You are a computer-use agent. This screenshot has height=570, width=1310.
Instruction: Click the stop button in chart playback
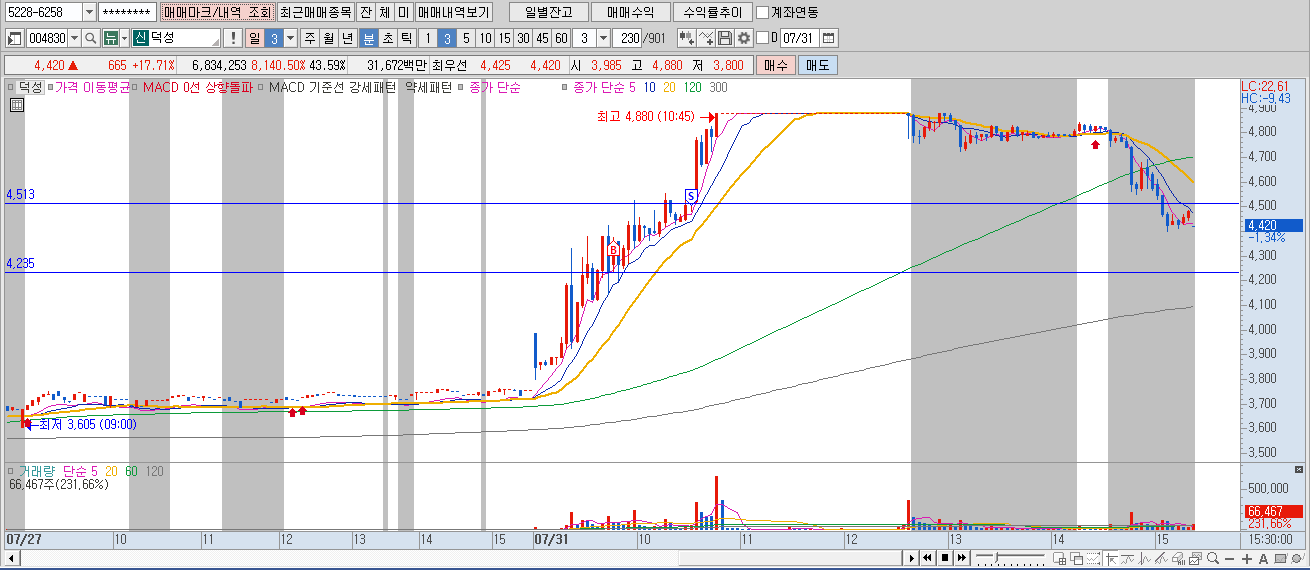945,558
